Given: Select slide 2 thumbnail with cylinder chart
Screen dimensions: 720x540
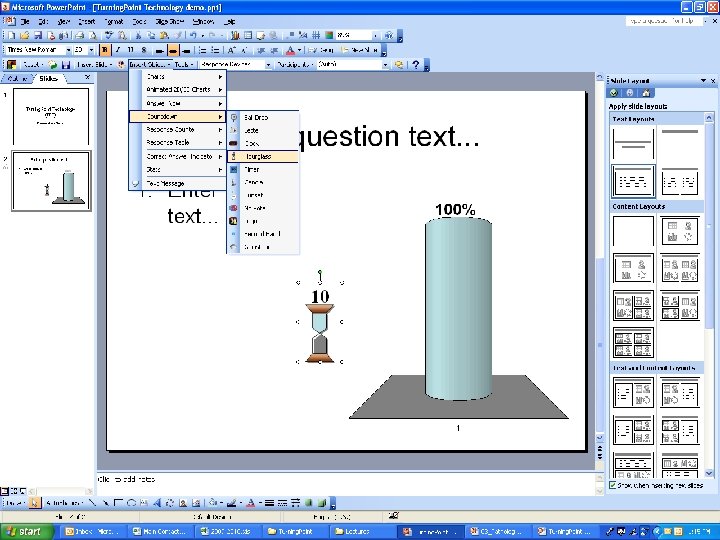Looking at the screenshot, I should 51,181.
